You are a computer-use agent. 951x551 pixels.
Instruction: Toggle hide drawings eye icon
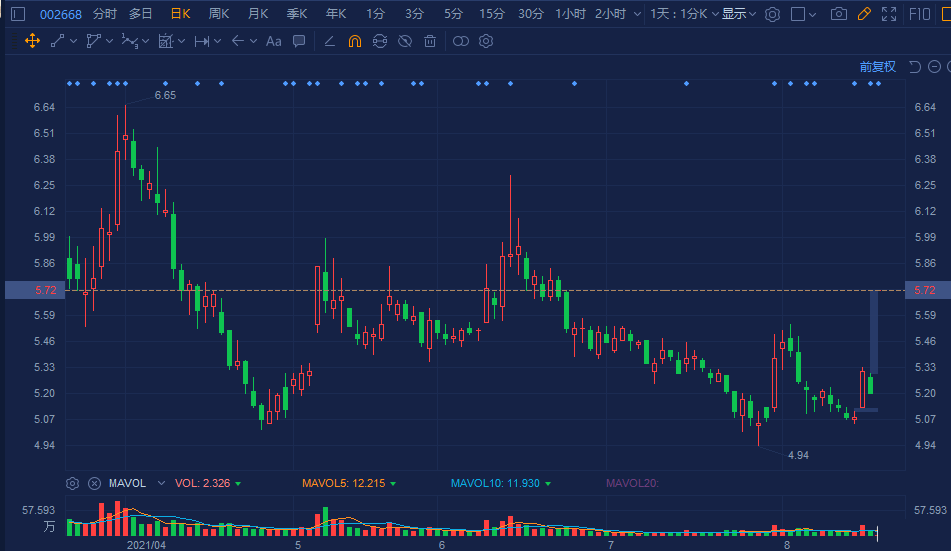[x=405, y=41]
